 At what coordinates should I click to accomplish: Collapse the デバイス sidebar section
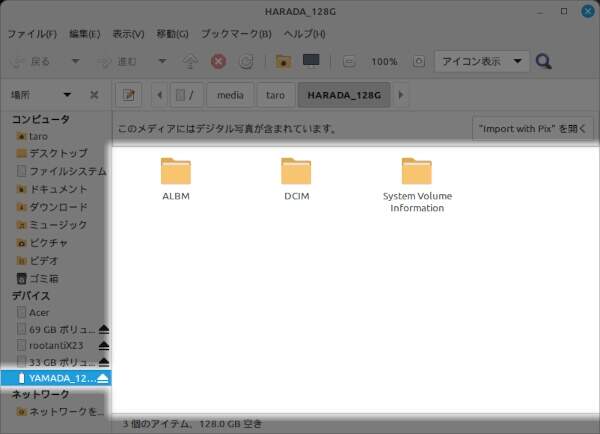point(31,296)
